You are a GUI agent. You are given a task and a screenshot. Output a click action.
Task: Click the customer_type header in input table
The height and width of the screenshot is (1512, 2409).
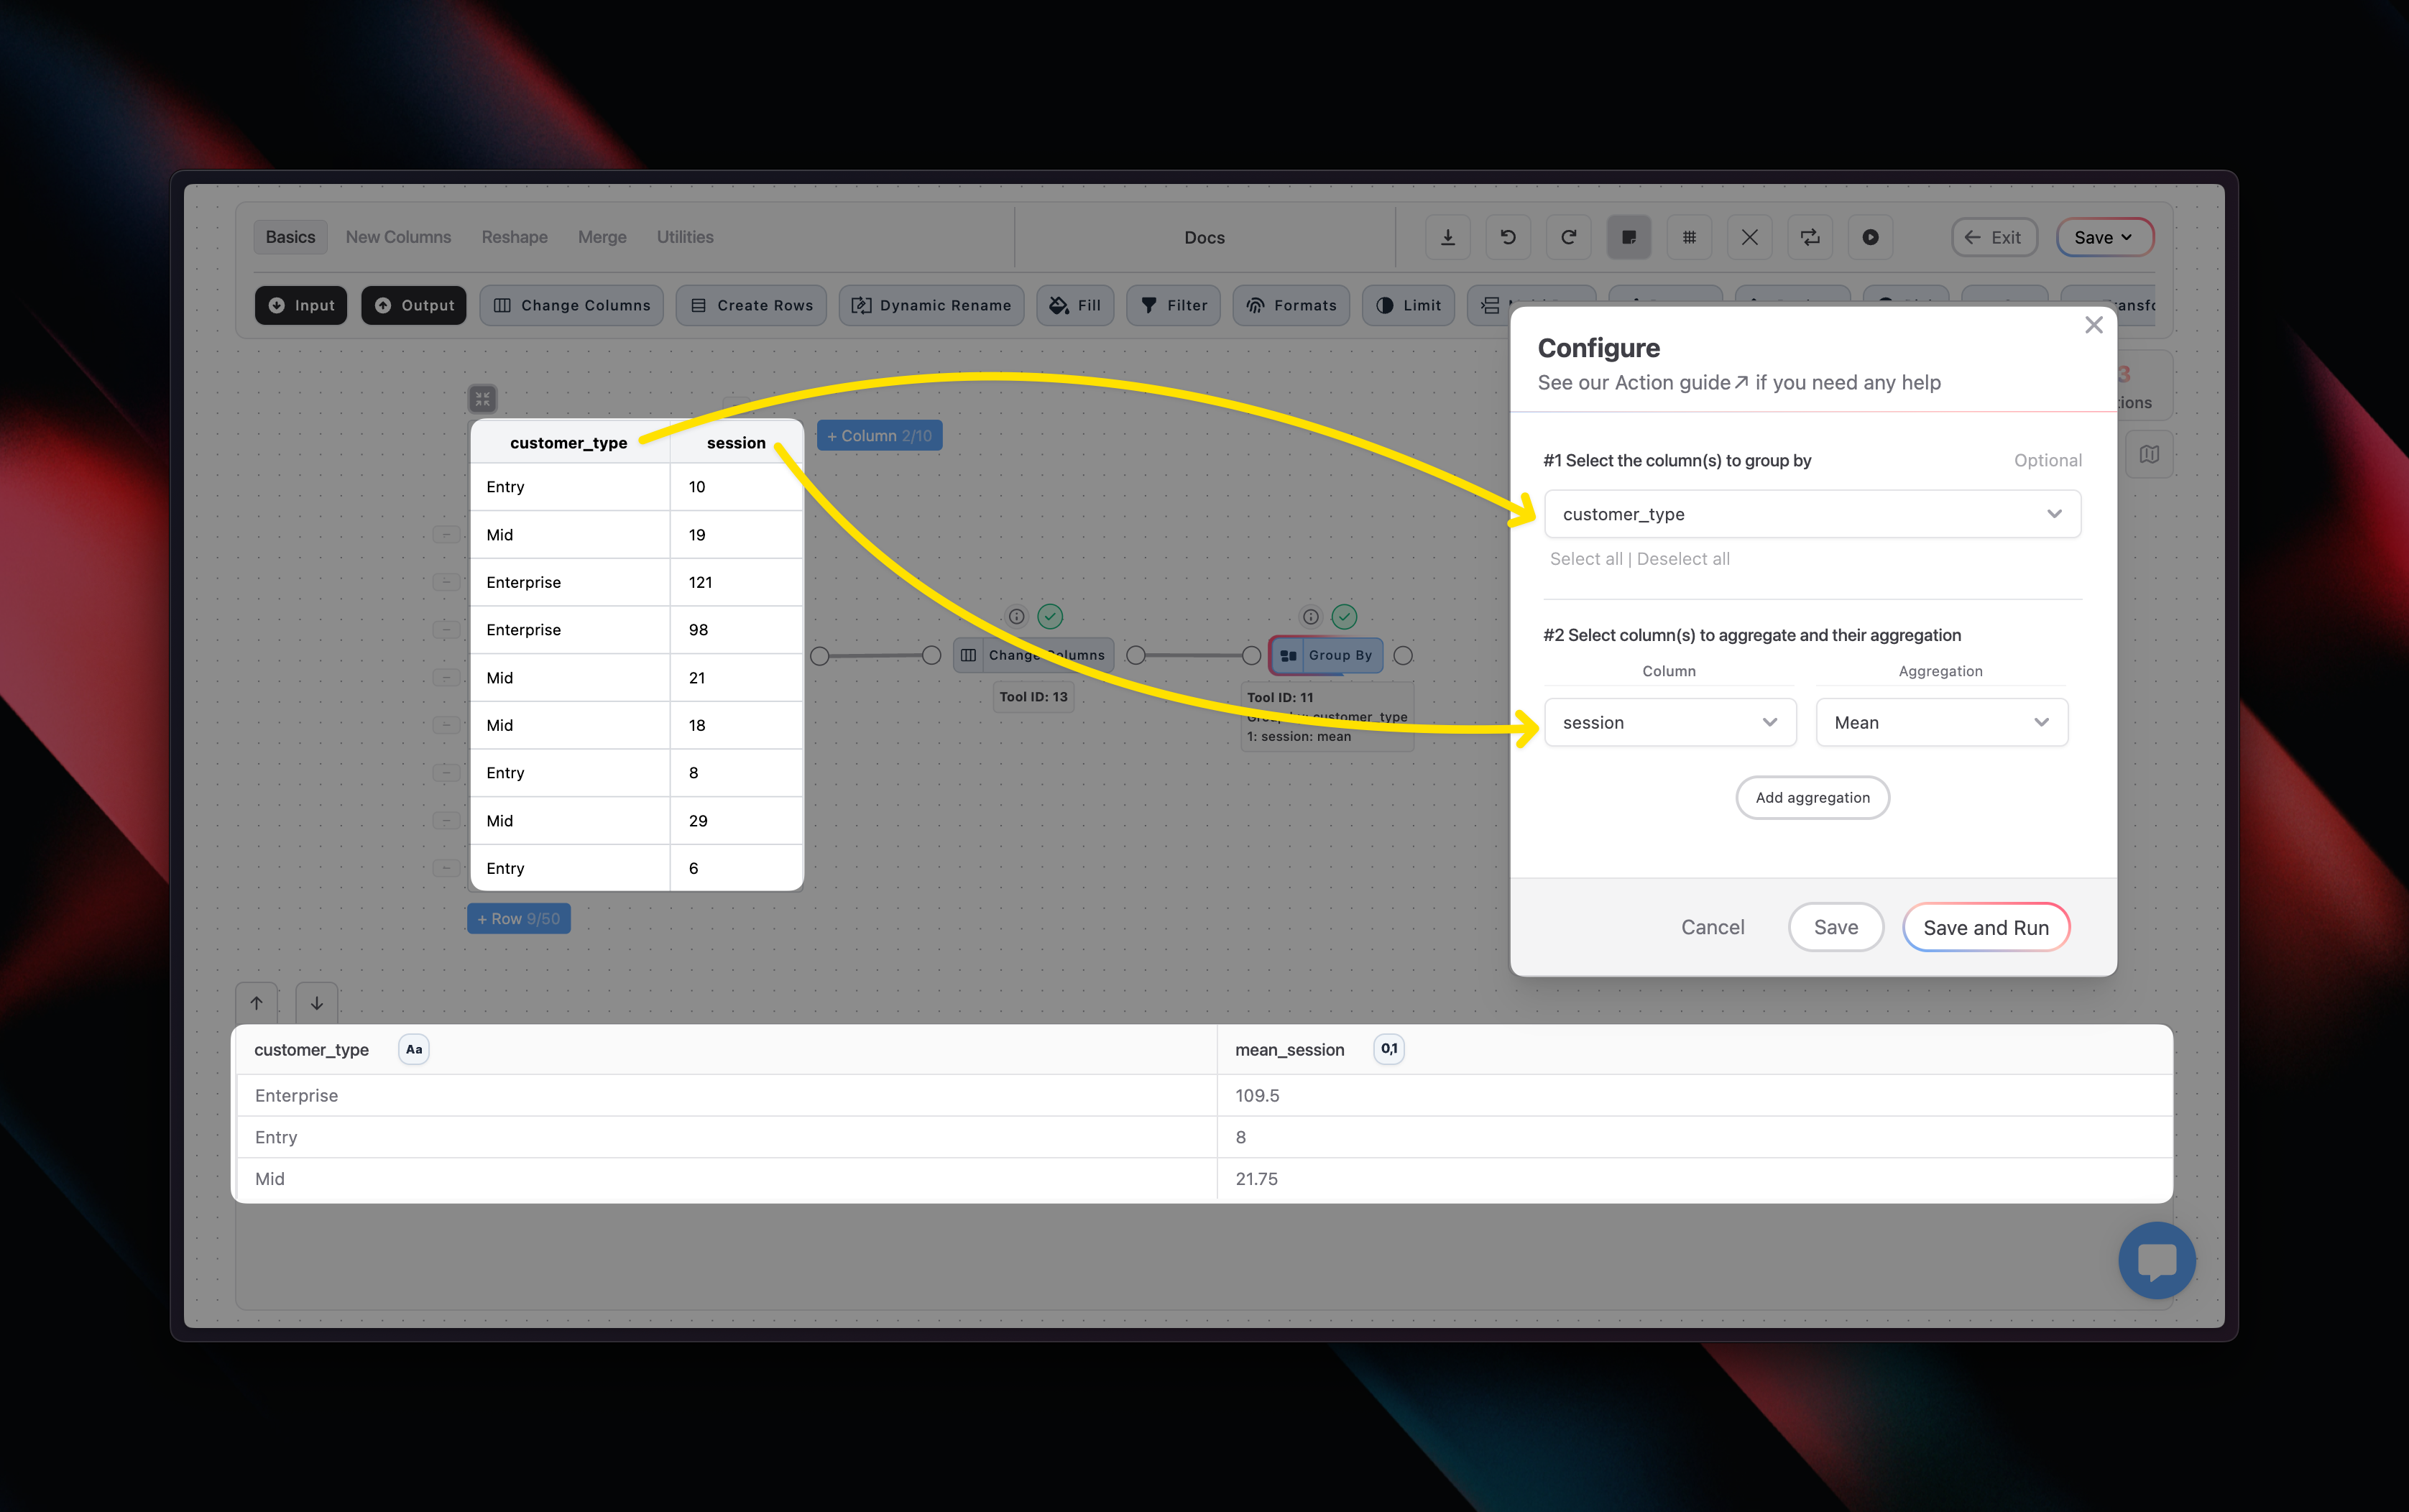click(x=568, y=443)
